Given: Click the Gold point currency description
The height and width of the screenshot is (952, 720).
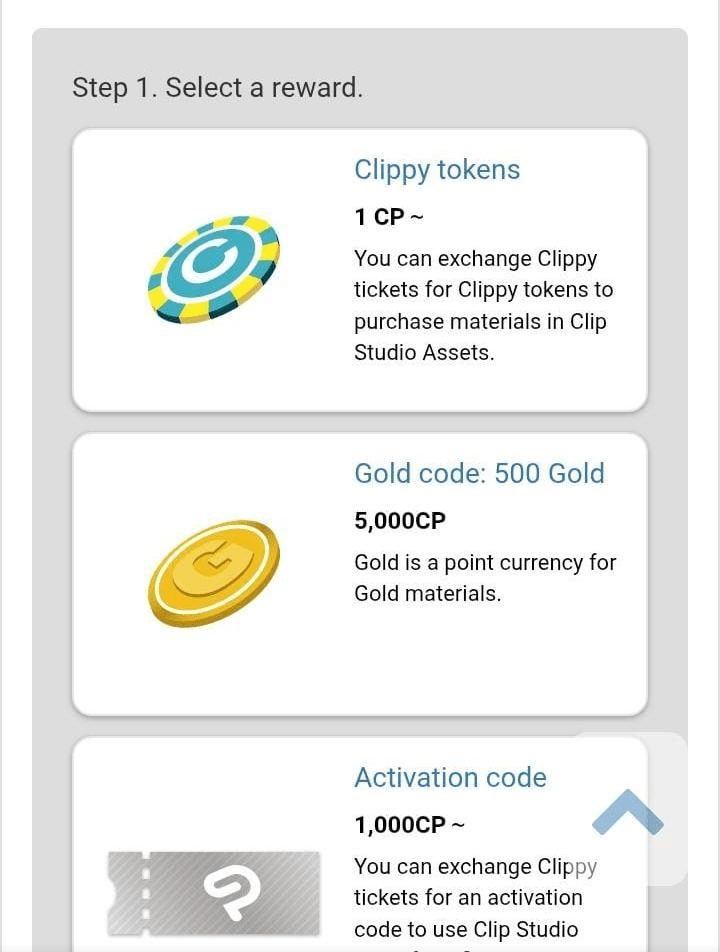Looking at the screenshot, I should 485,577.
